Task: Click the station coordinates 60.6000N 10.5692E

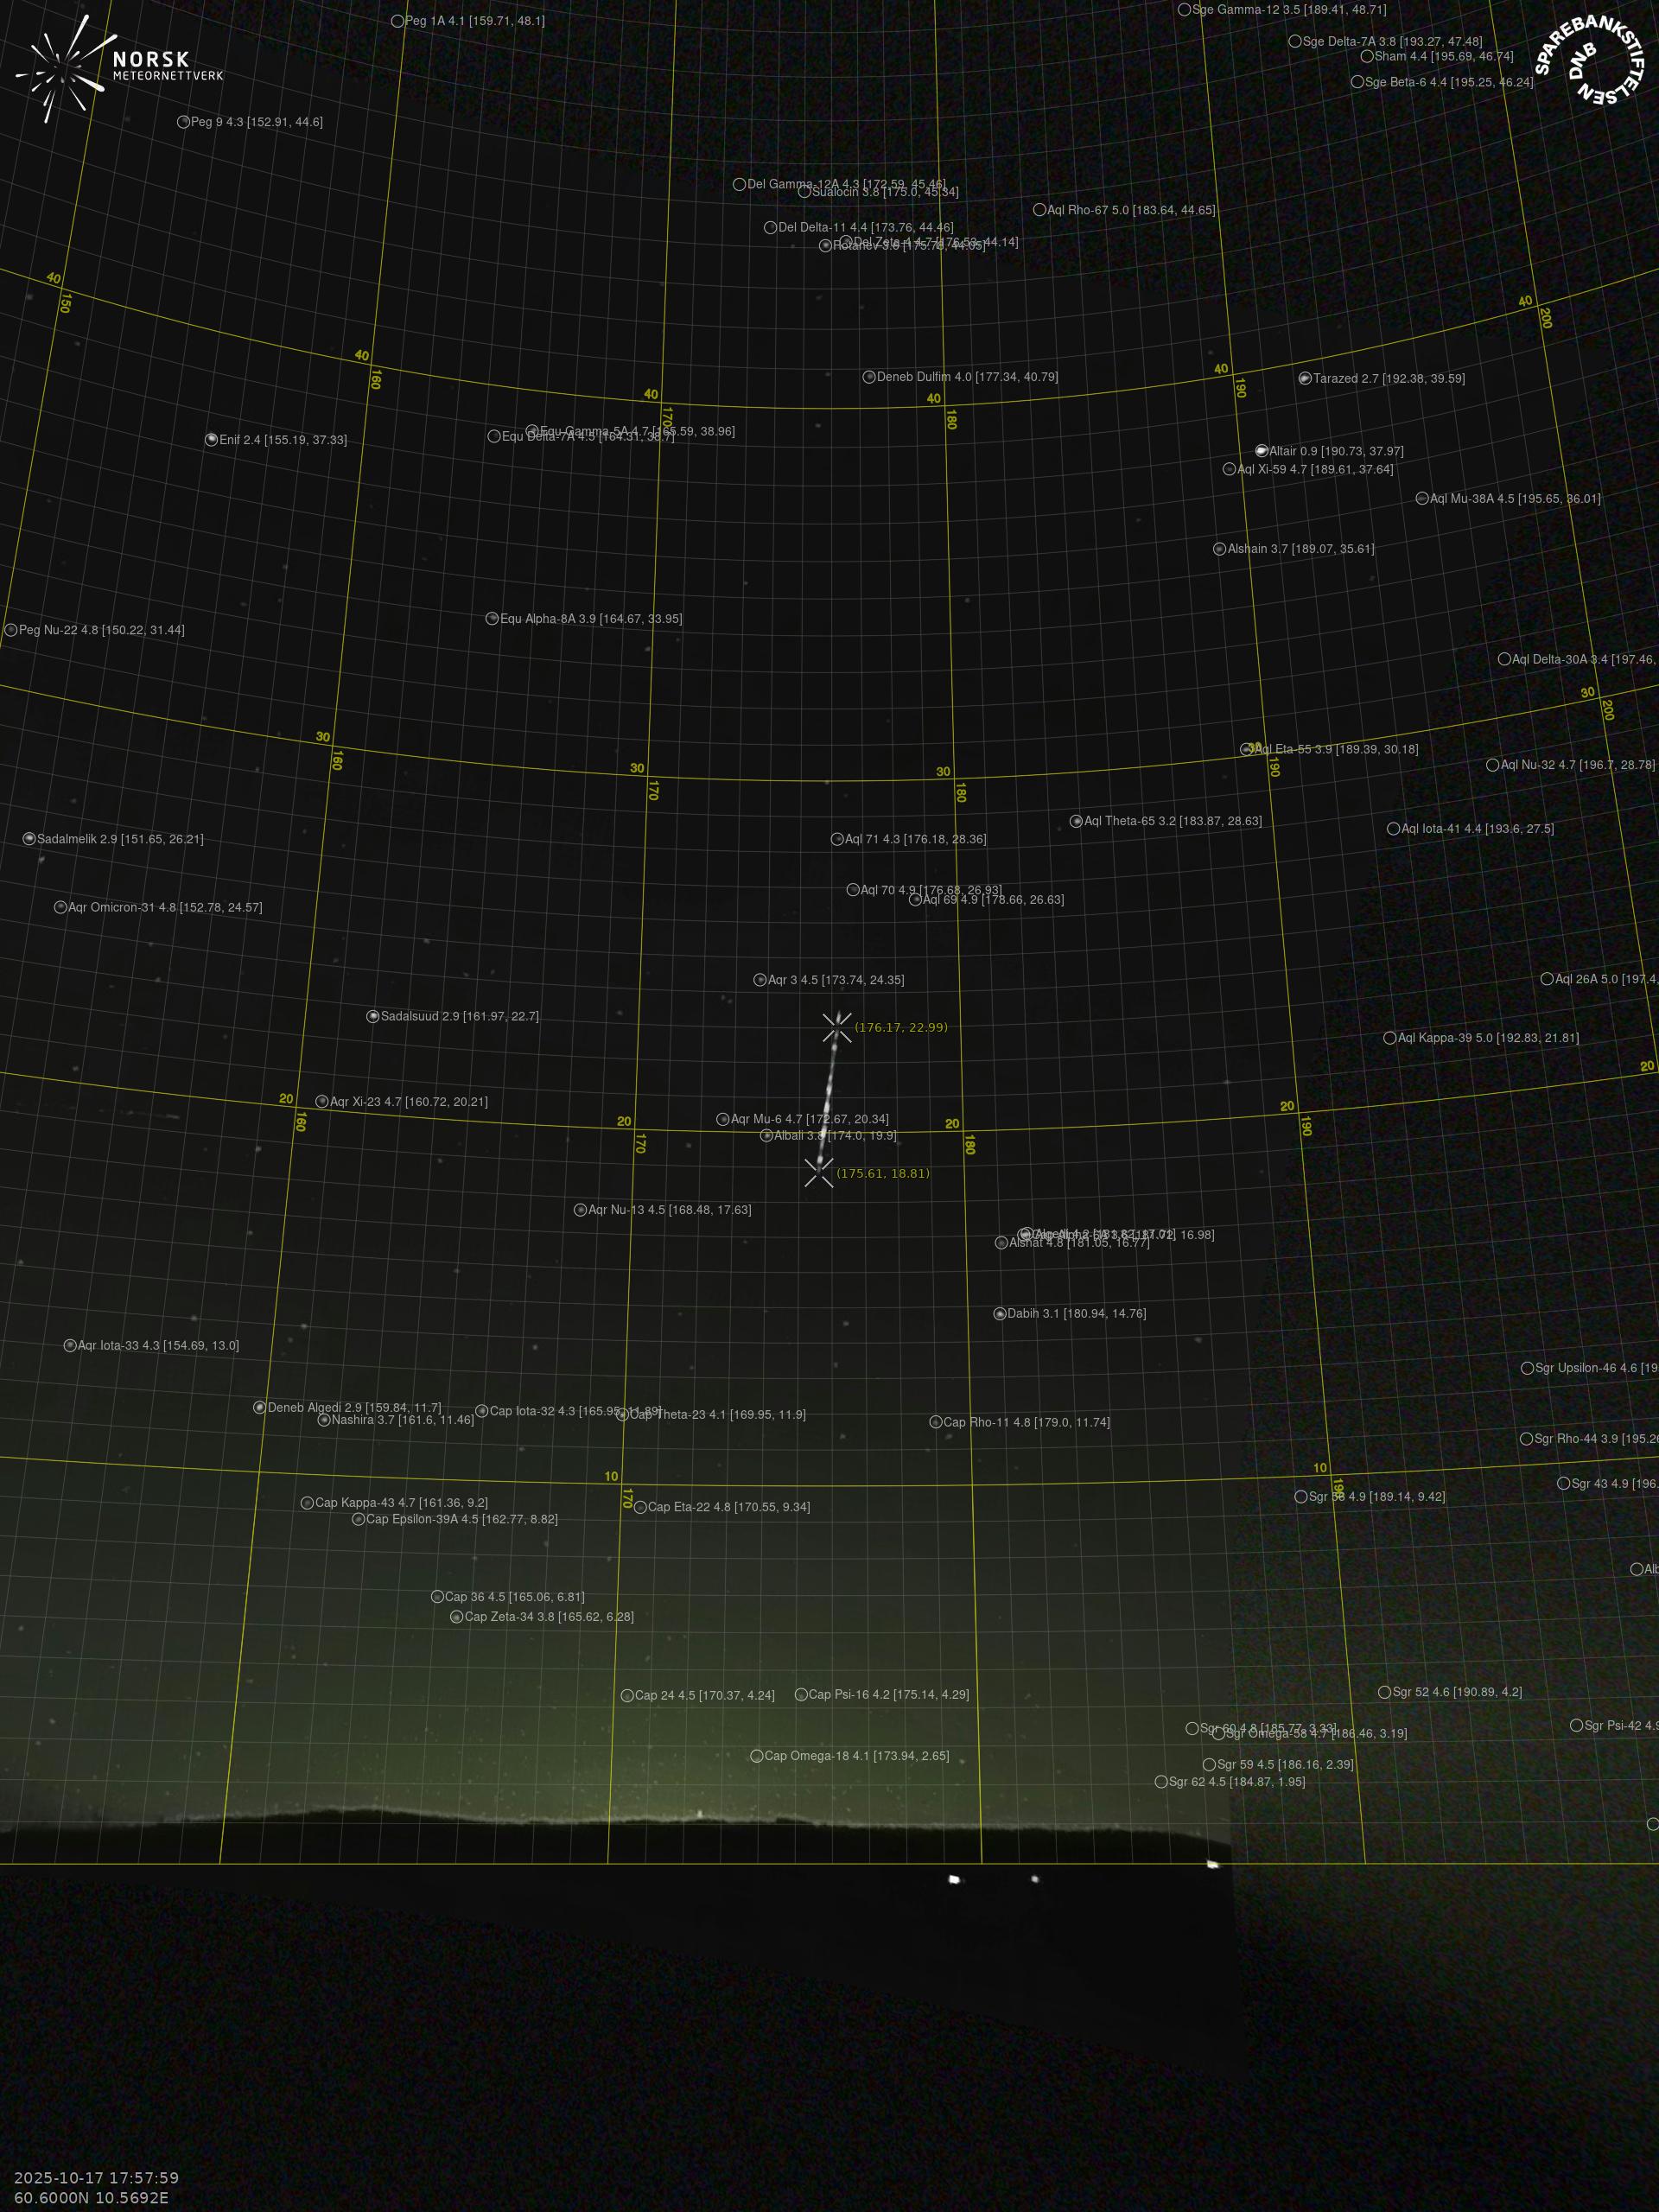Action: pyautogui.click(x=92, y=2197)
